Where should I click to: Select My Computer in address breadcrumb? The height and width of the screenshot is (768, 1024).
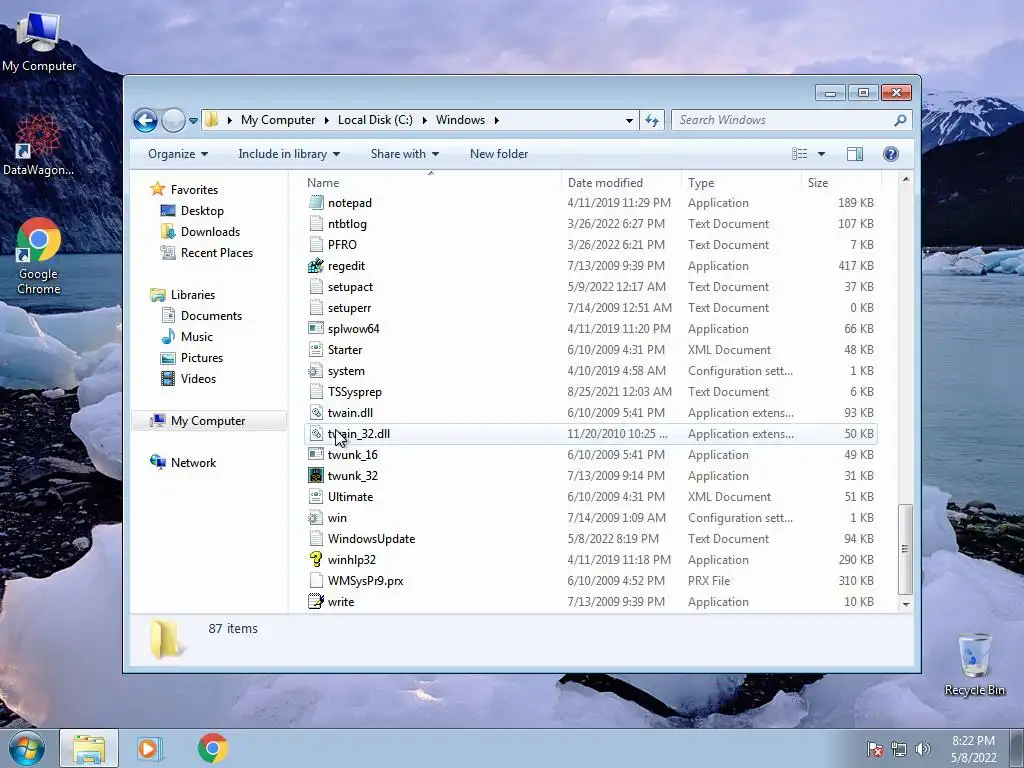(x=278, y=120)
